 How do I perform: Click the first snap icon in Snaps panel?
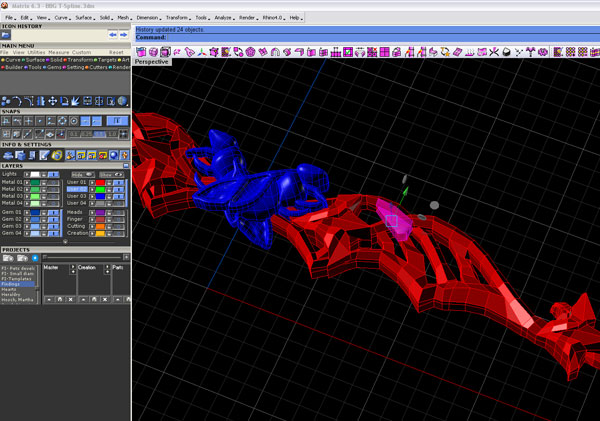click(6, 121)
